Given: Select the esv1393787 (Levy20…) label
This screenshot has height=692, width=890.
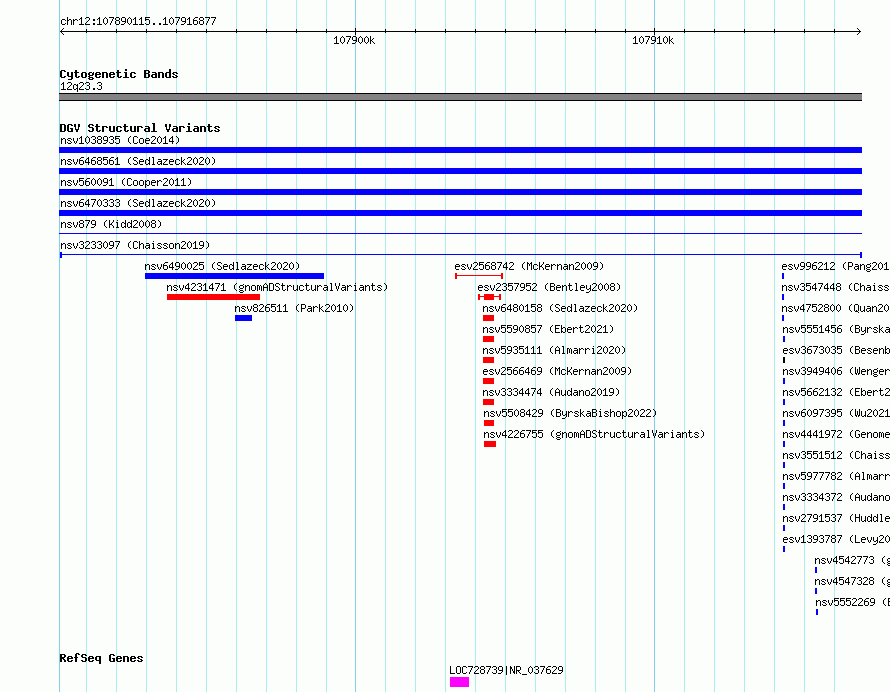Looking at the screenshot, I should point(836,539).
